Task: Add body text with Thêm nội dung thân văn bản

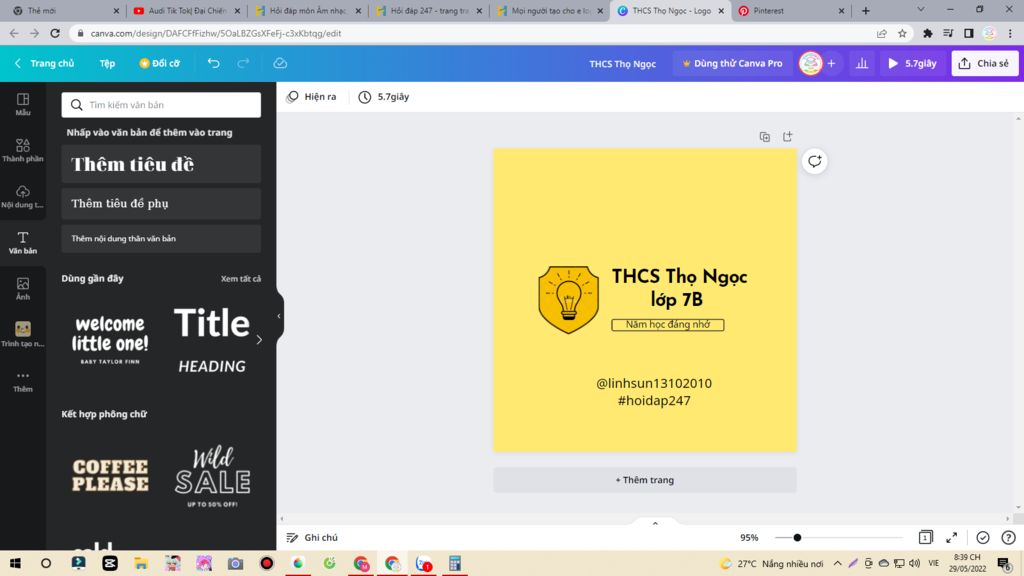Action: point(161,238)
